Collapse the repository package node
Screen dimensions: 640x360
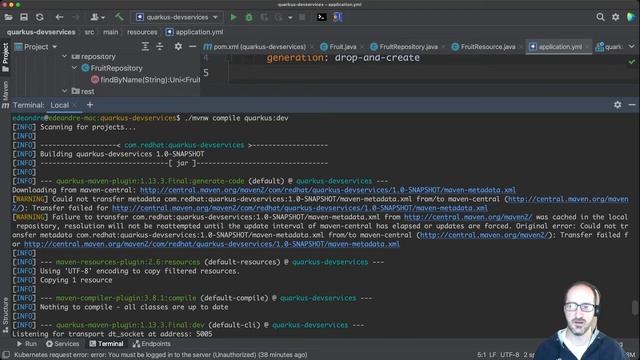pos(65,56)
